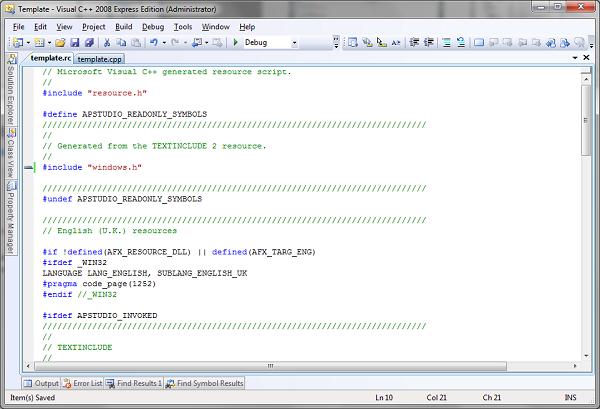Open the Edit menu

tap(40, 27)
